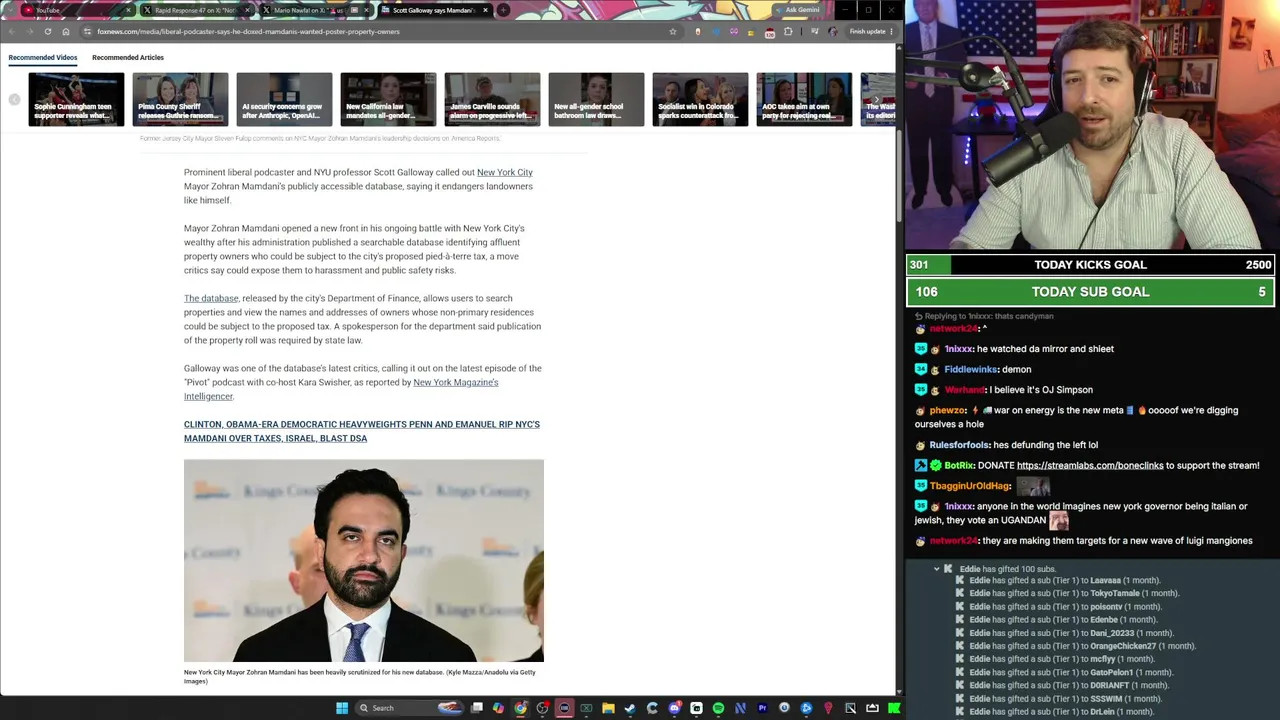This screenshot has width=1280, height=720.
Task: Reload the Fox News page
Action: (x=47, y=31)
